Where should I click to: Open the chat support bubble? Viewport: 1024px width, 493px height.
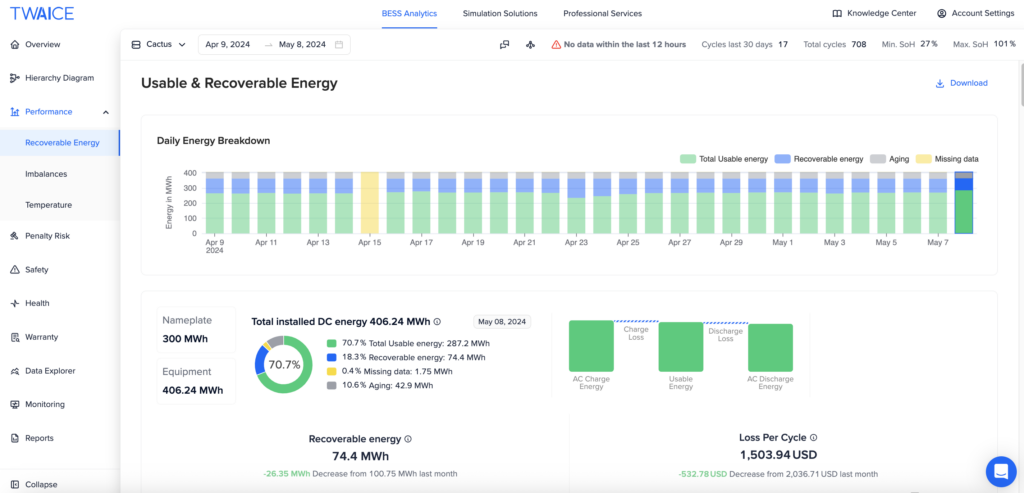999,469
